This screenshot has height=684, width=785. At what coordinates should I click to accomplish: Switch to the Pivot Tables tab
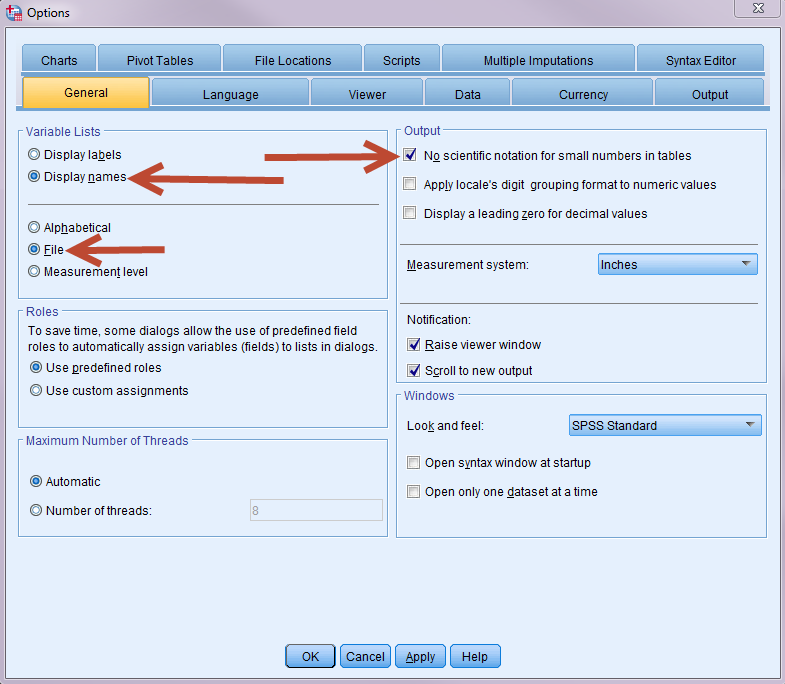click(160, 60)
